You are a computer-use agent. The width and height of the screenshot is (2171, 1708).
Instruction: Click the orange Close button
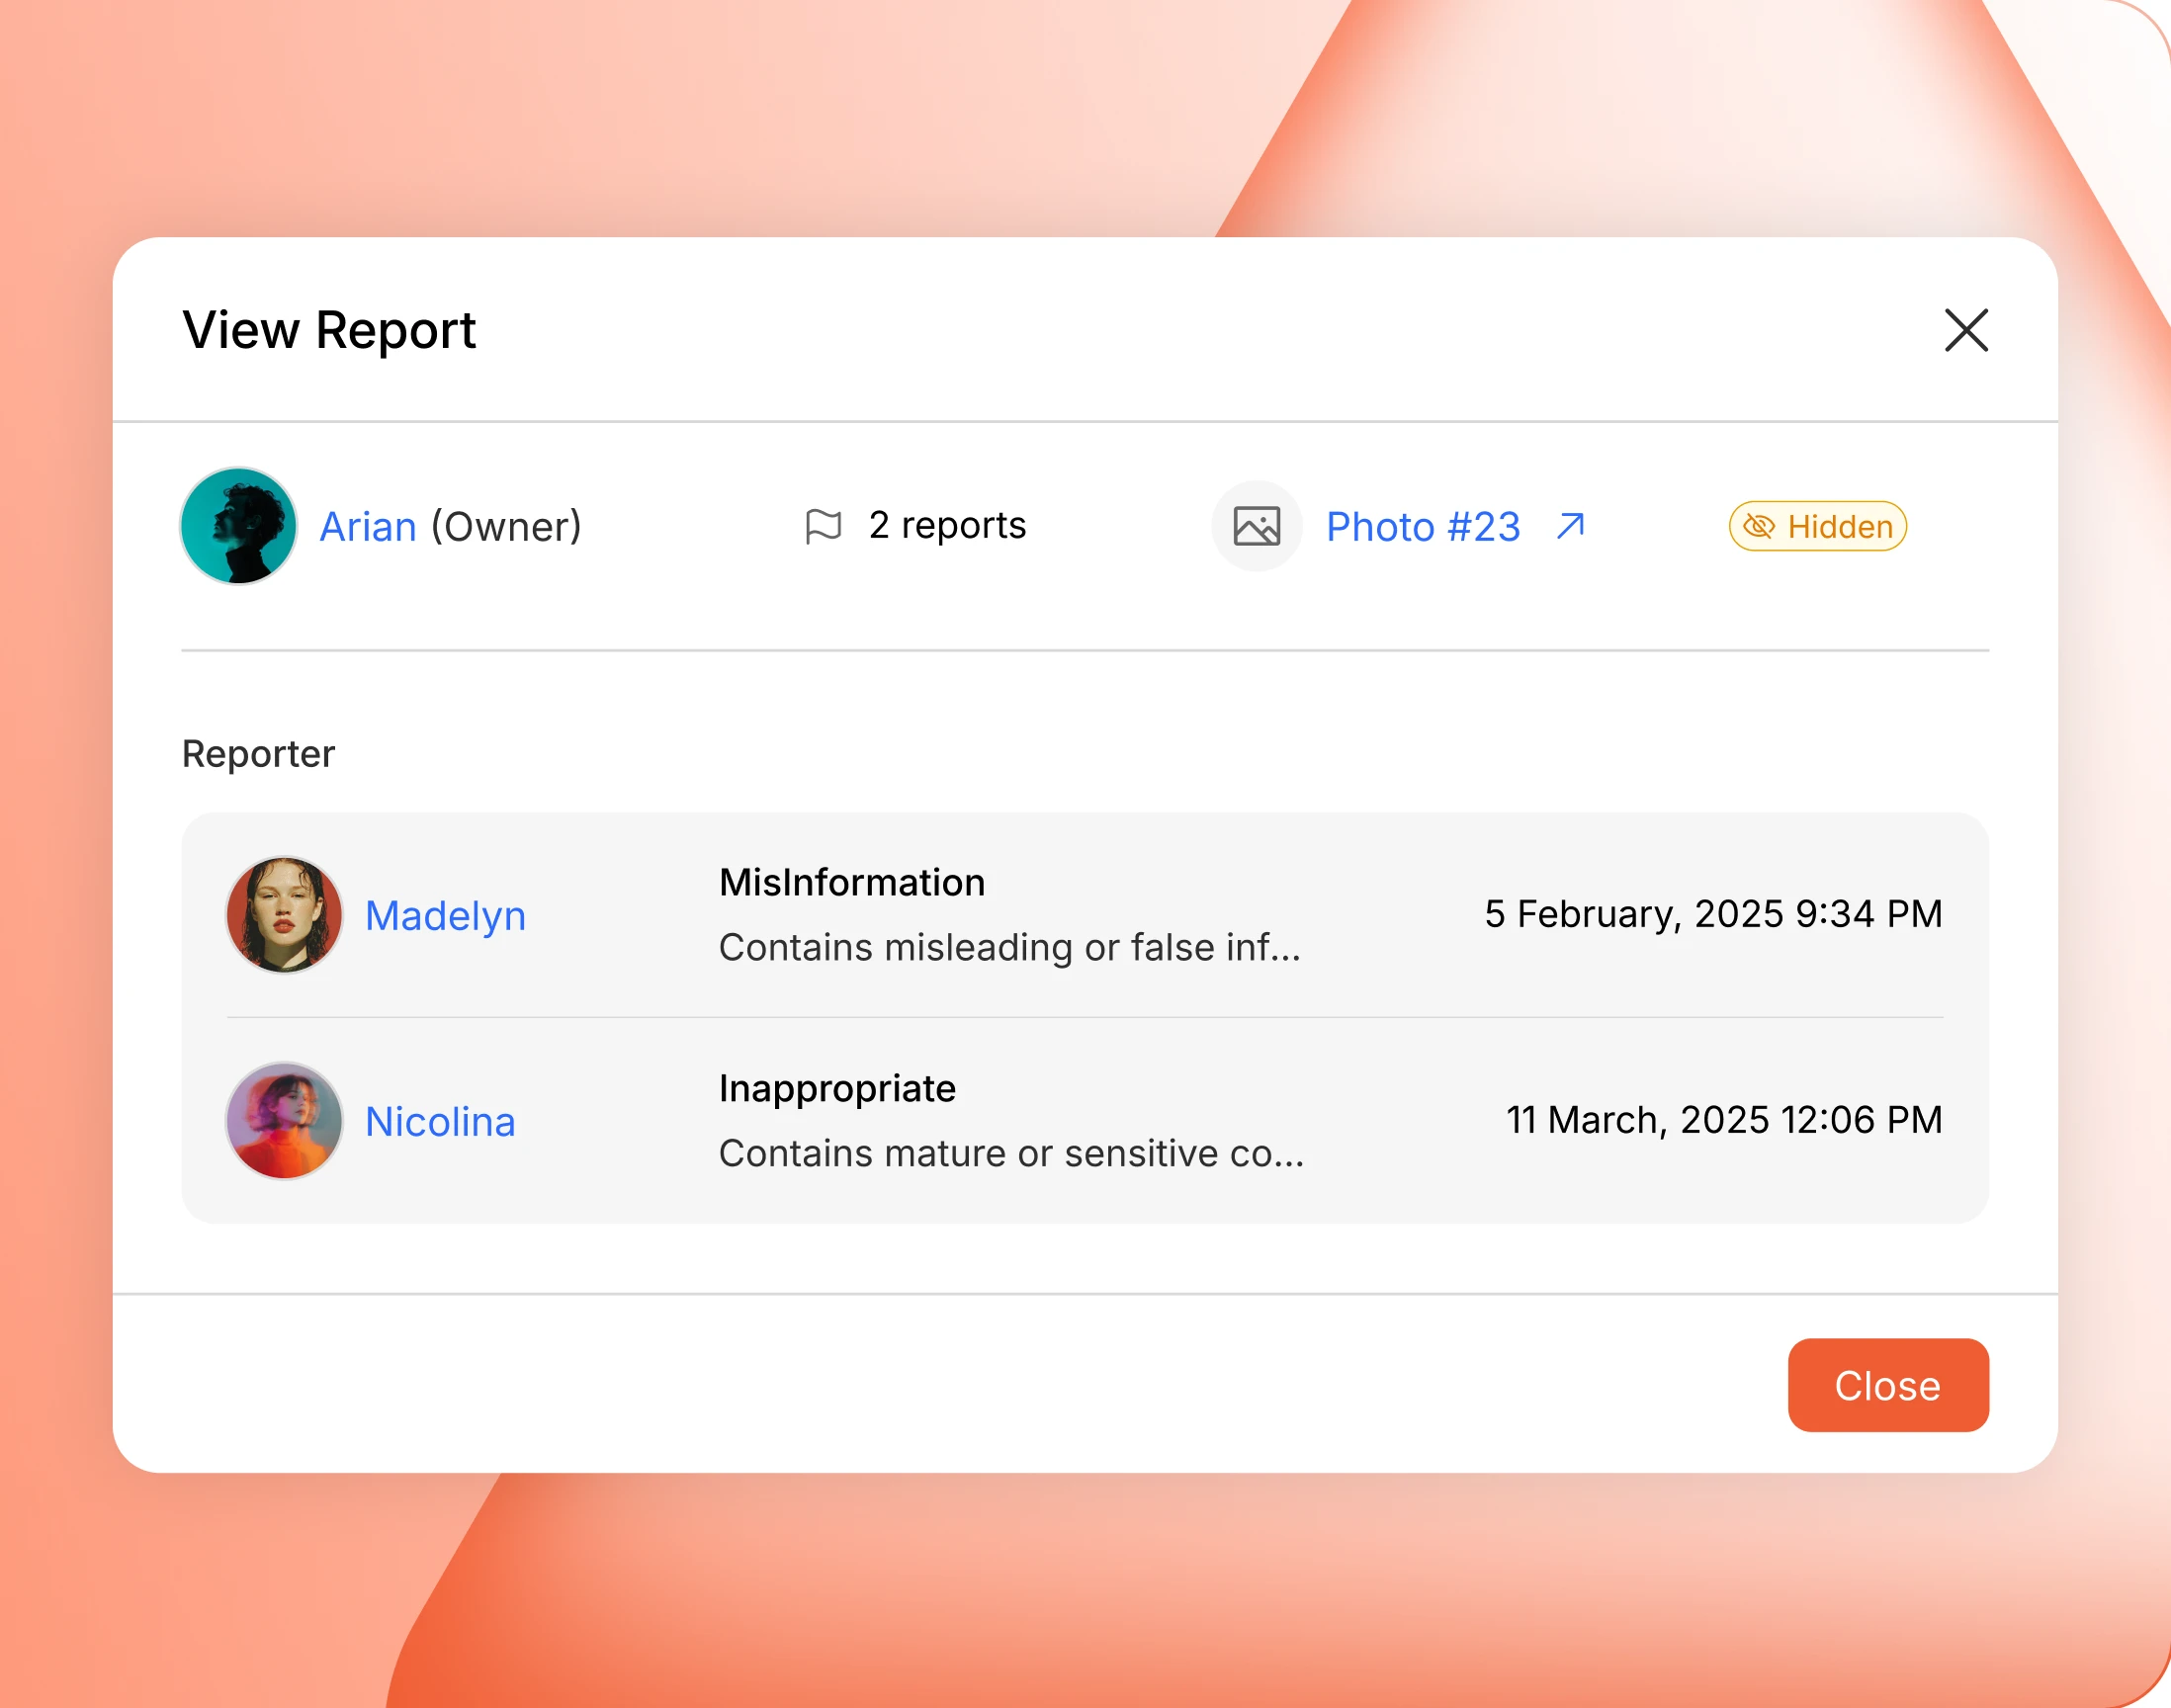[1887, 1385]
